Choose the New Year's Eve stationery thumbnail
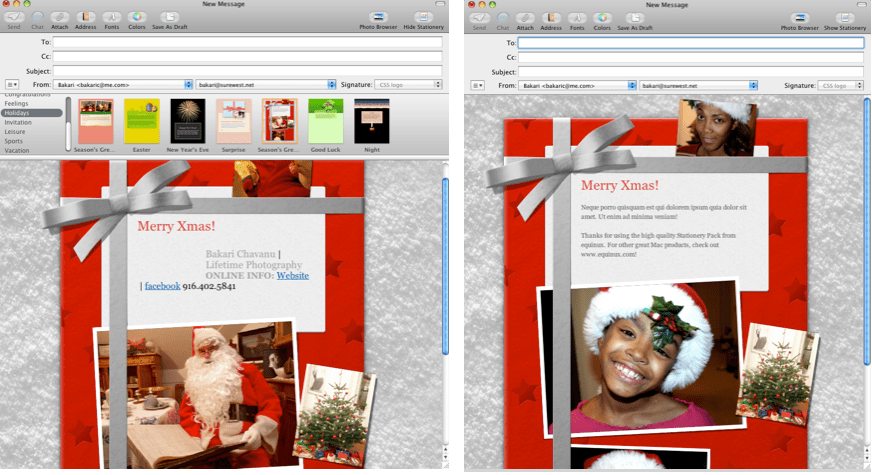Image resolution: width=872 pixels, height=475 pixels. [x=187, y=124]
